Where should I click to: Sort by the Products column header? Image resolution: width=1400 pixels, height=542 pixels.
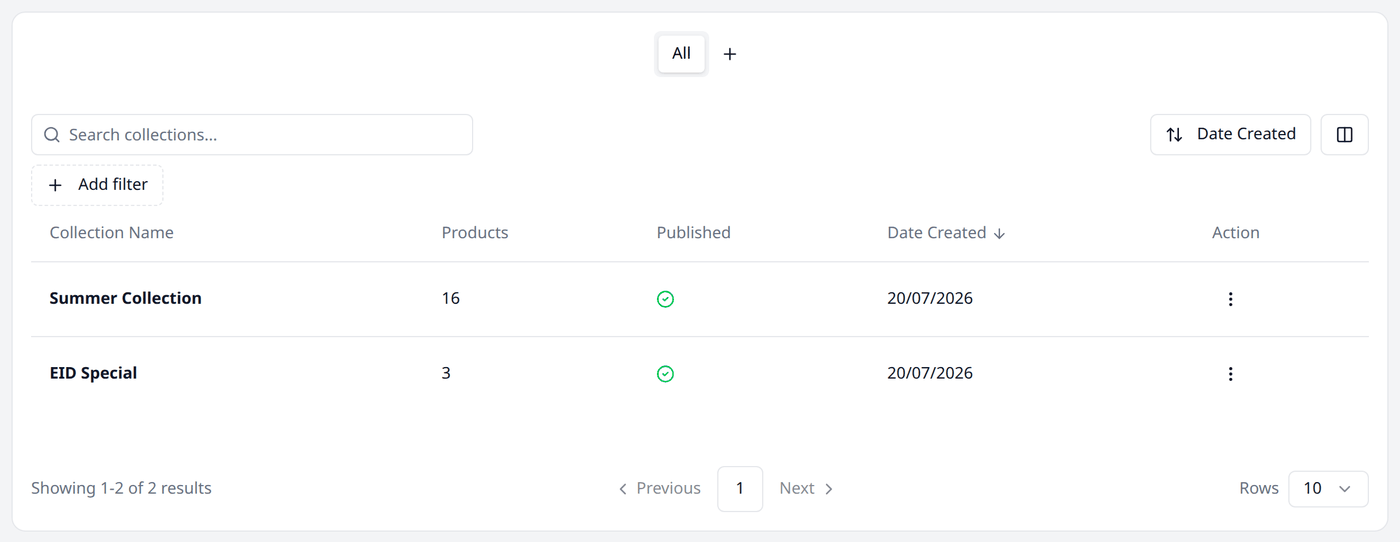[475, 233]
